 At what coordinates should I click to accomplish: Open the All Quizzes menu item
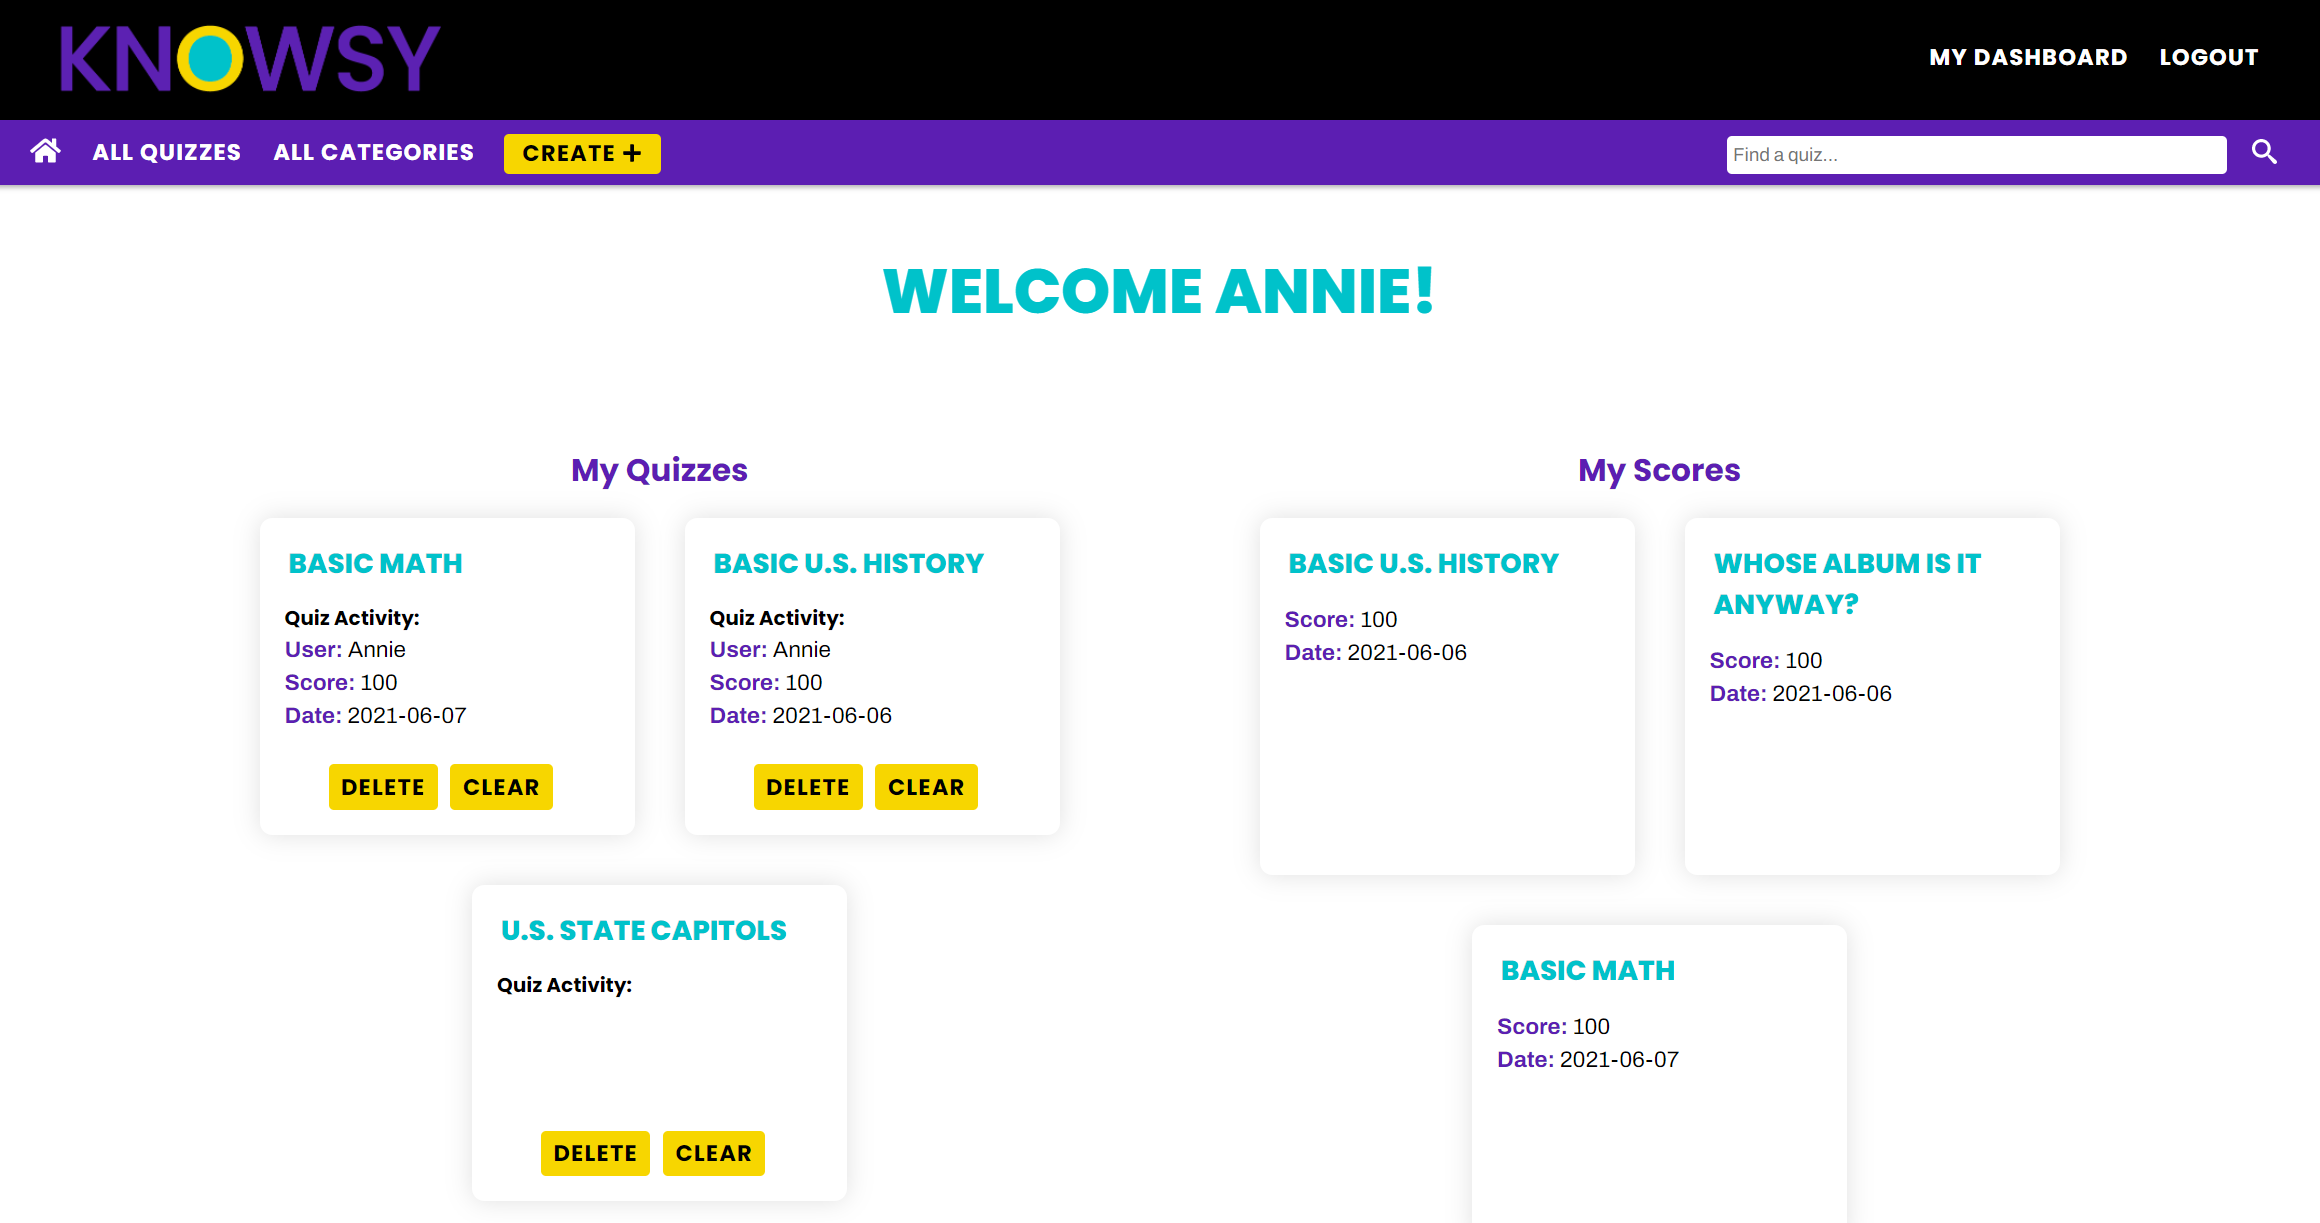pyautogui.click(x=166, y=152)
